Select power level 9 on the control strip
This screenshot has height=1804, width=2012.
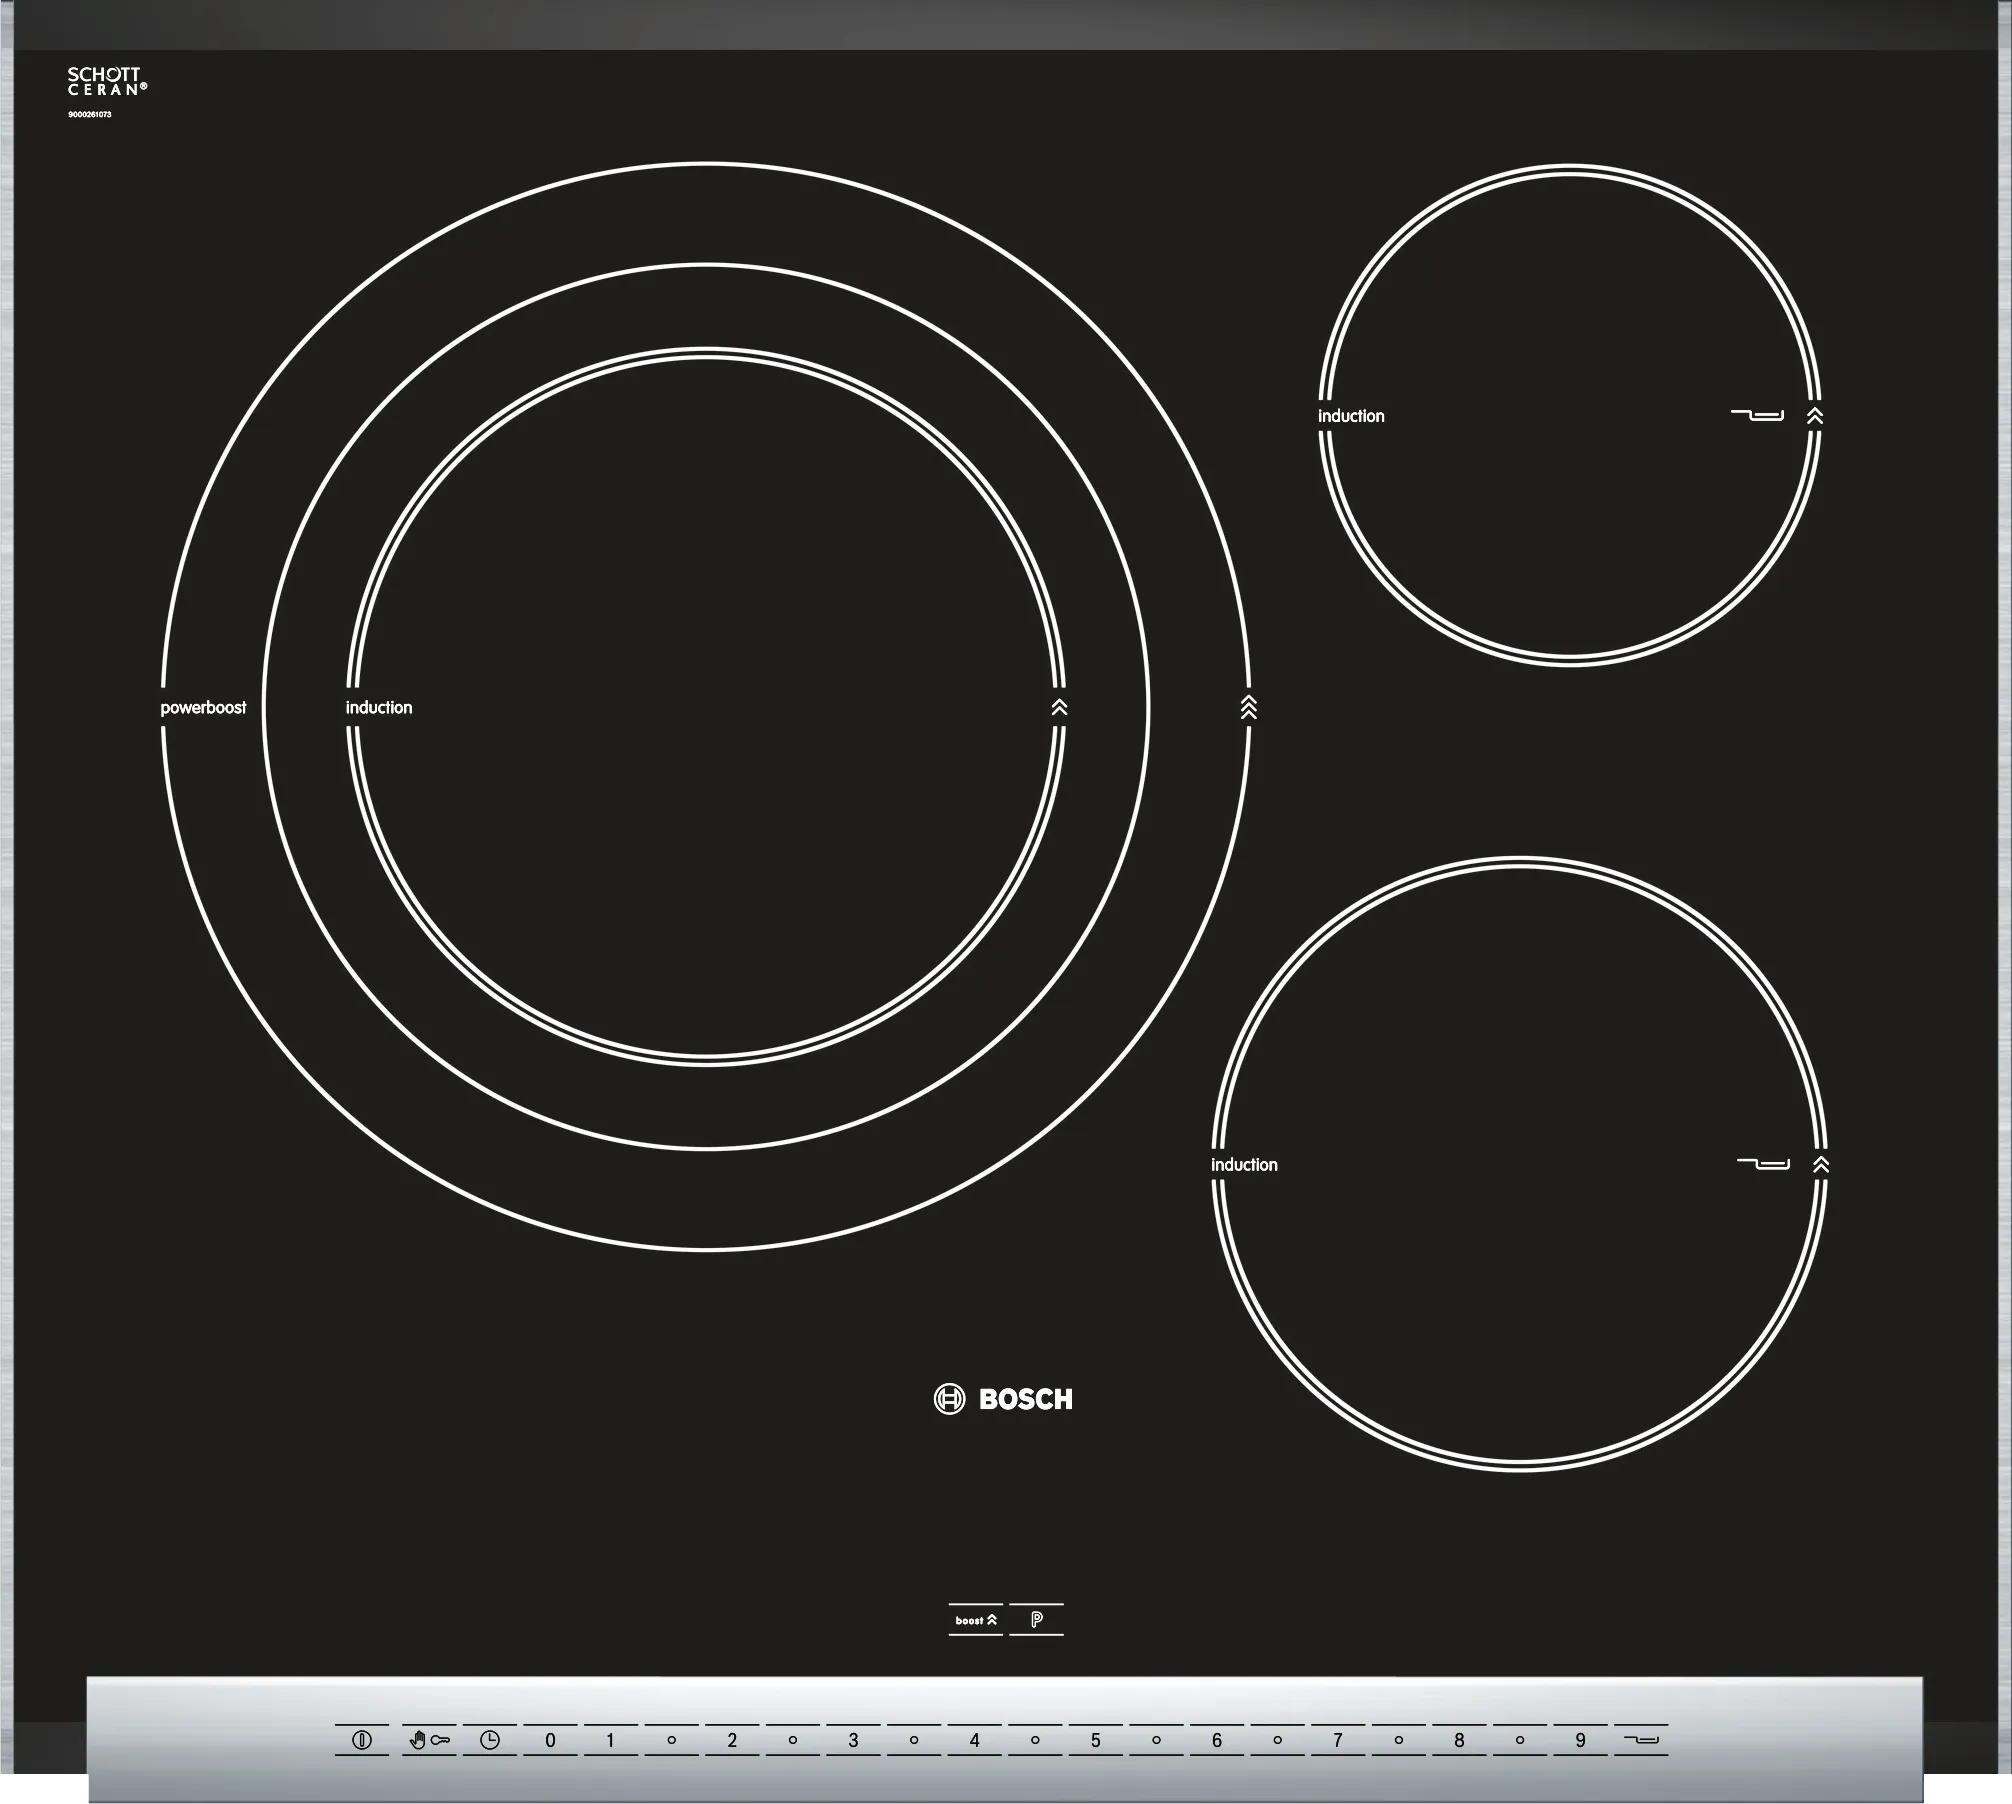pyautogui.click(x=1580, y=1740)
